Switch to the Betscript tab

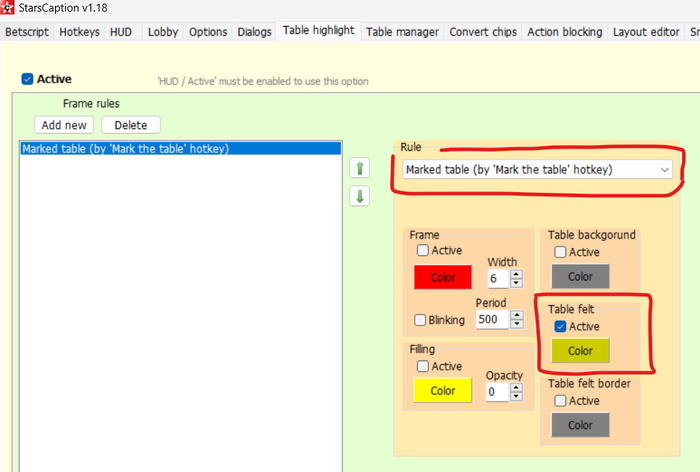point(27,32)
